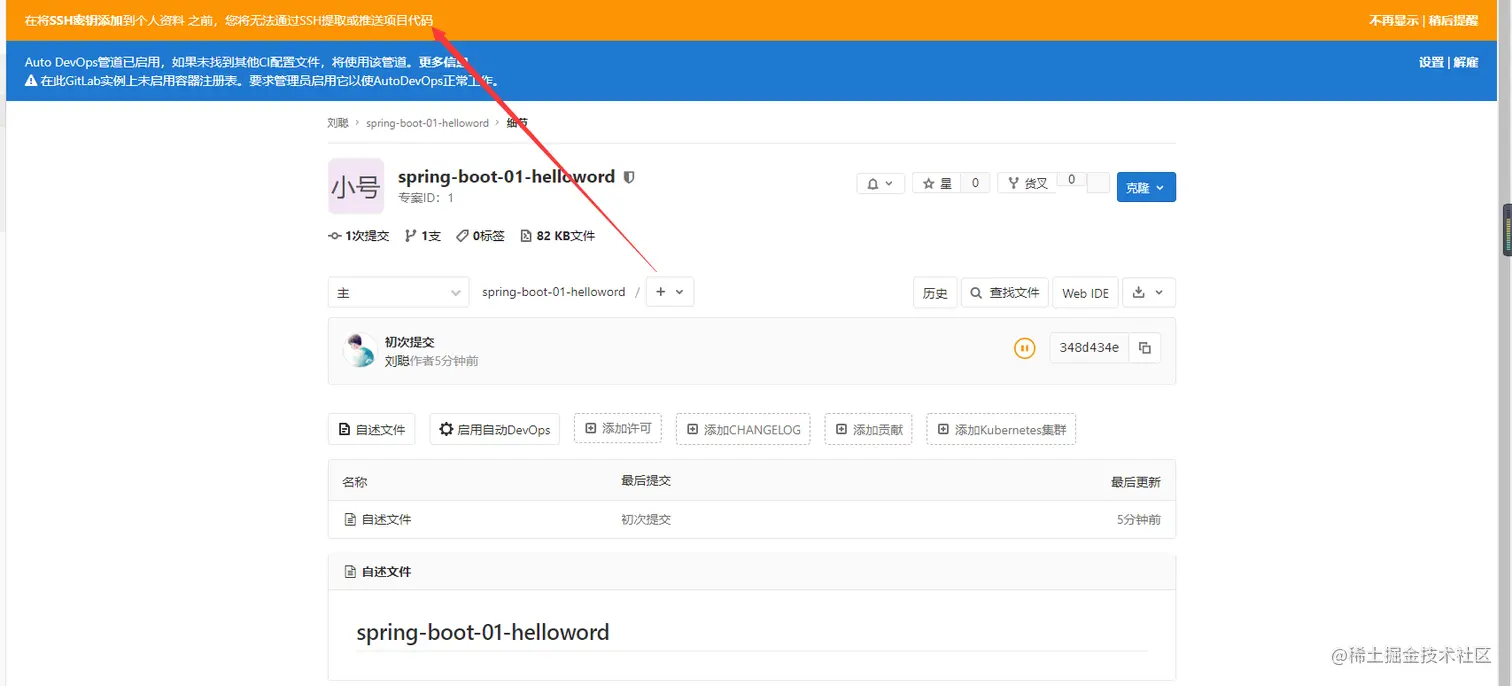Open the 初次提交 commit title link
Viewport: 1512px width, 686px height.
click(x=410, y=342)
